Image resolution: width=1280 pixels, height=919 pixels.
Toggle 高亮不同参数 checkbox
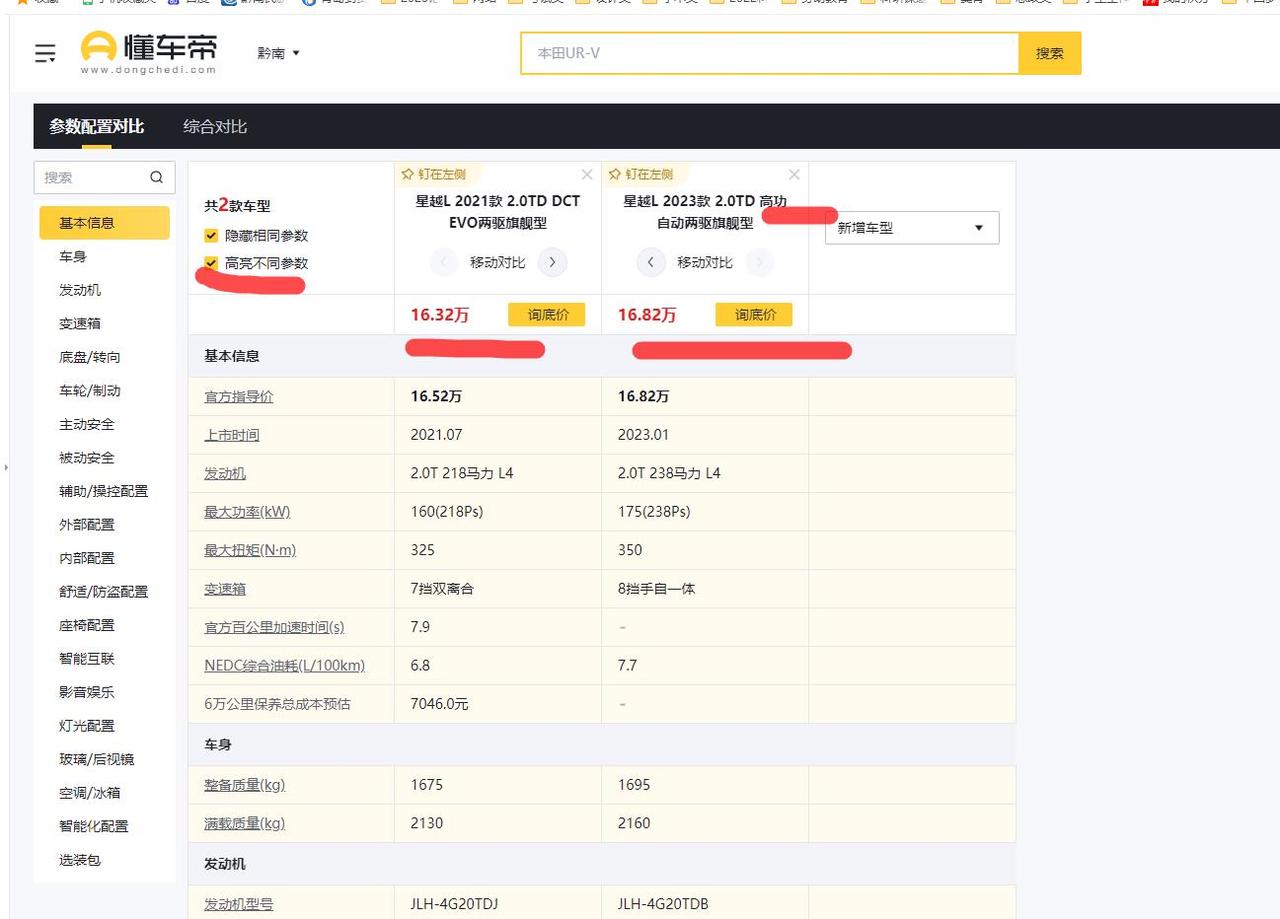(x=211, y=263)
